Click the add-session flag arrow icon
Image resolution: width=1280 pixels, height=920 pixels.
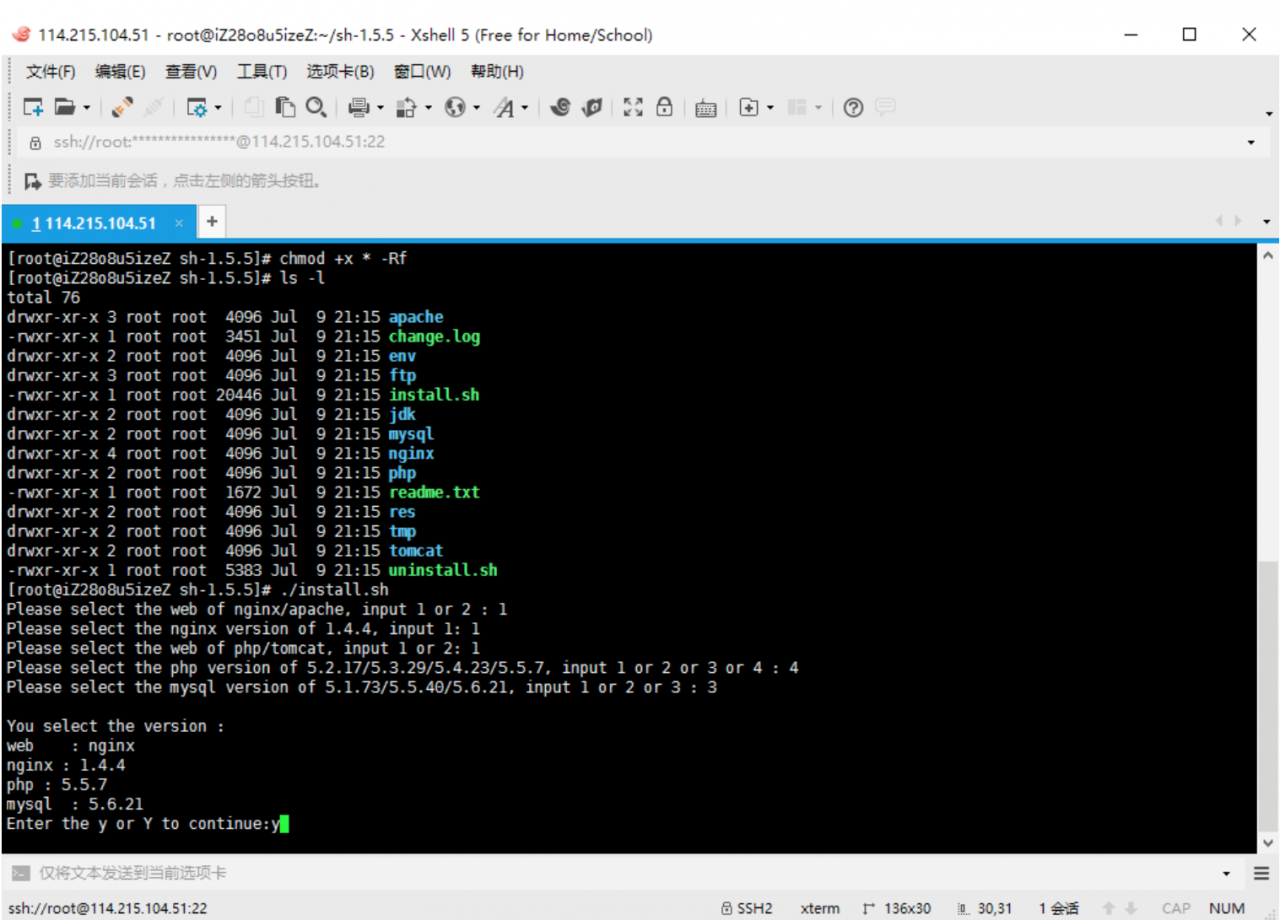33,181
